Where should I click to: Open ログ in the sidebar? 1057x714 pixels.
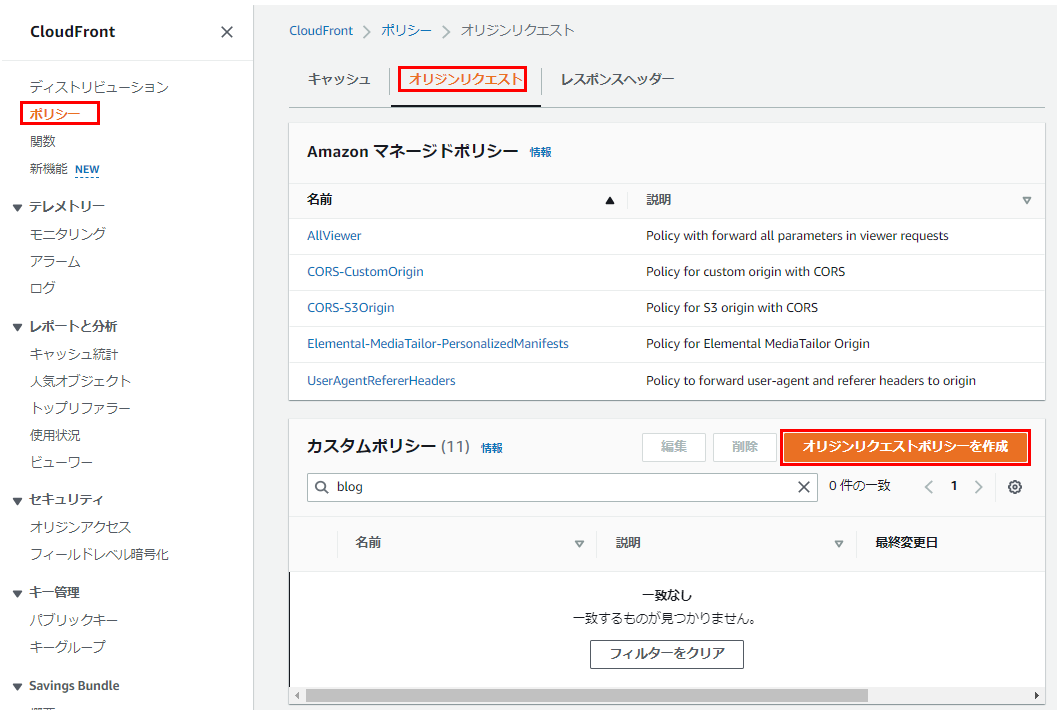point(42,288)
